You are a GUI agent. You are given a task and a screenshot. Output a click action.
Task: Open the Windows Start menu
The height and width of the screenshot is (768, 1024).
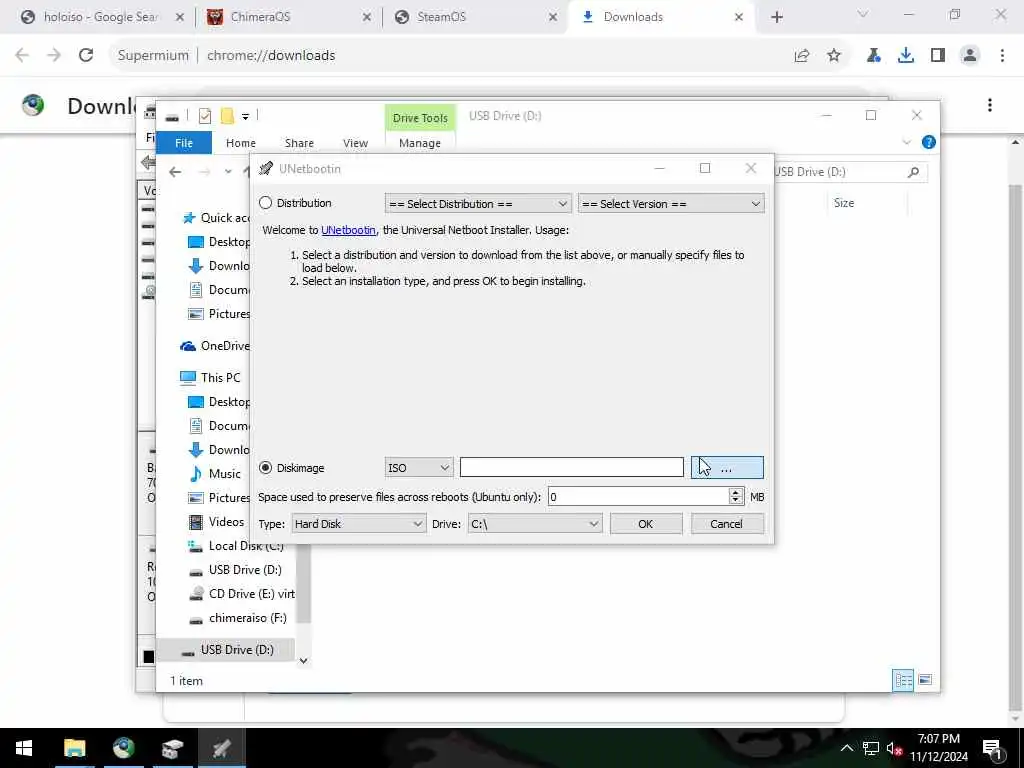[24, 748]
